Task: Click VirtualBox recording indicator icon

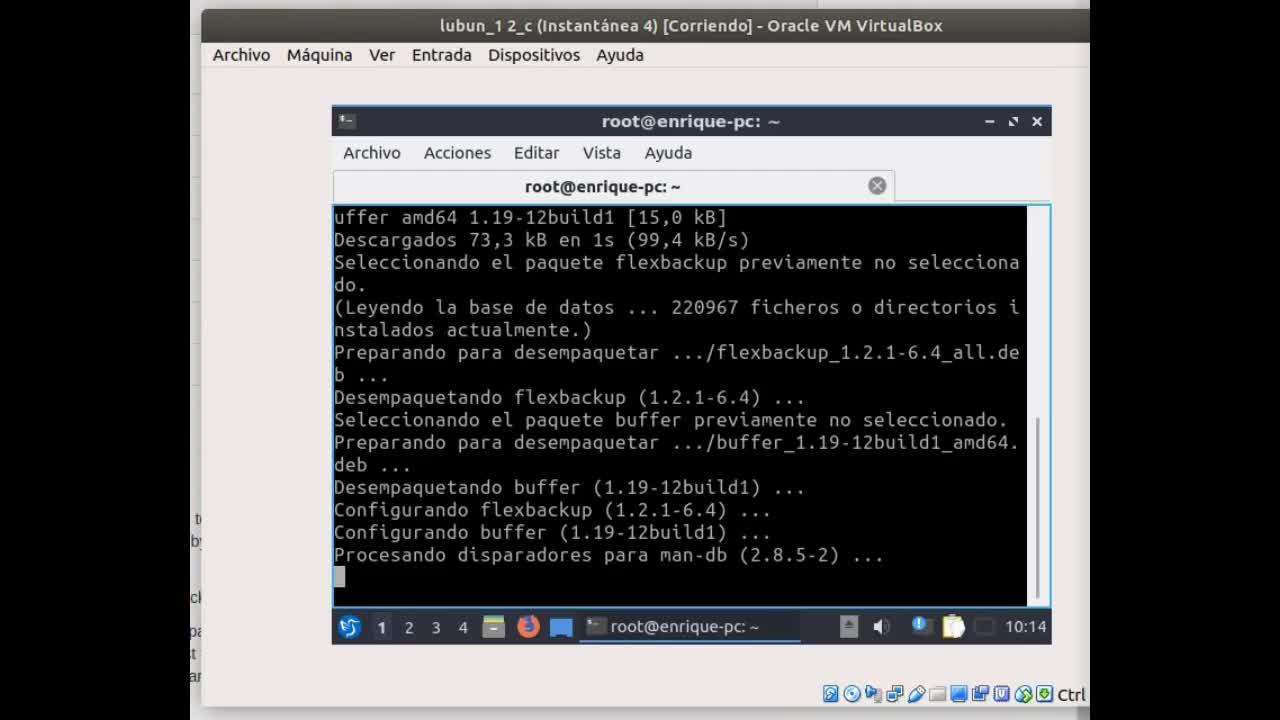Action: [980, 694]
